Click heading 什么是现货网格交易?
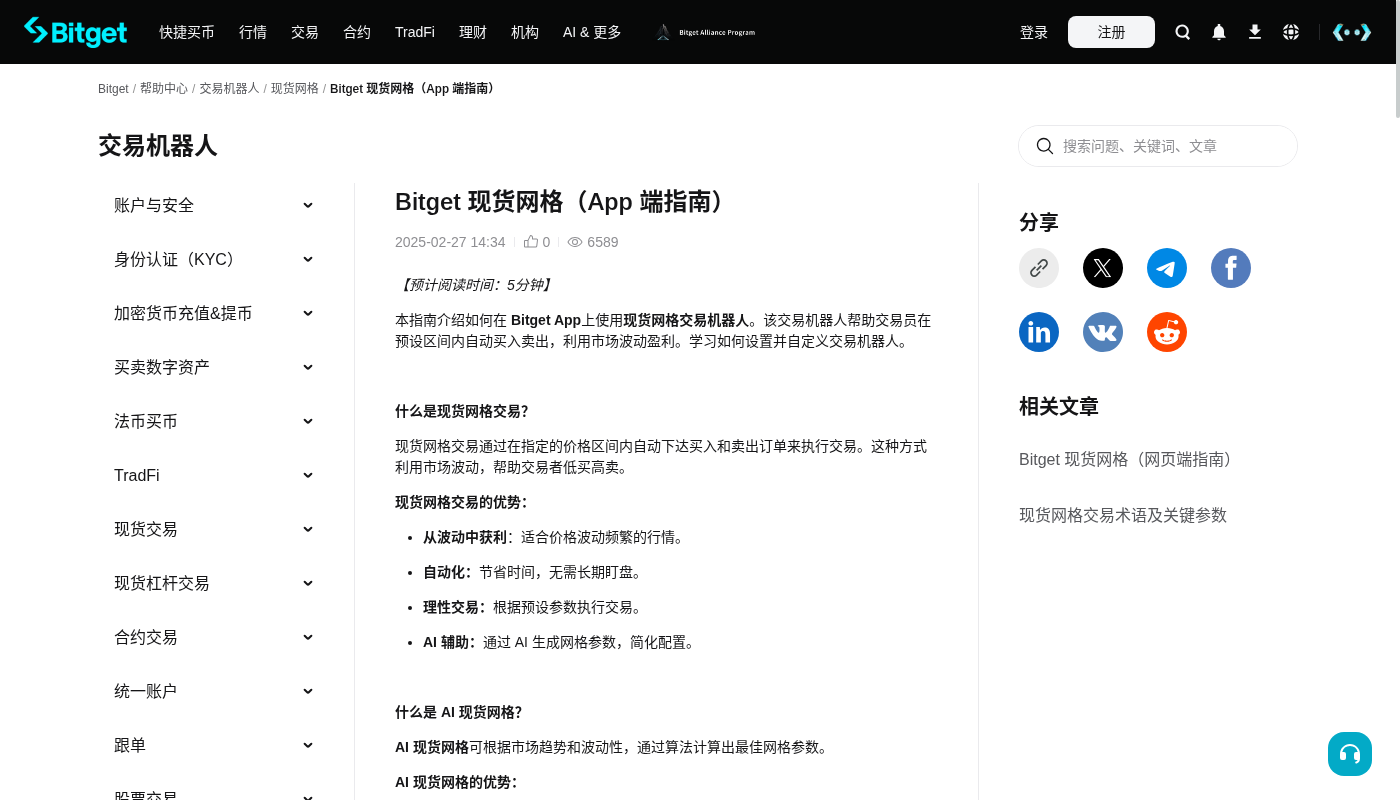This screenshot has width=1400, height=800. [x=462, y=411]
